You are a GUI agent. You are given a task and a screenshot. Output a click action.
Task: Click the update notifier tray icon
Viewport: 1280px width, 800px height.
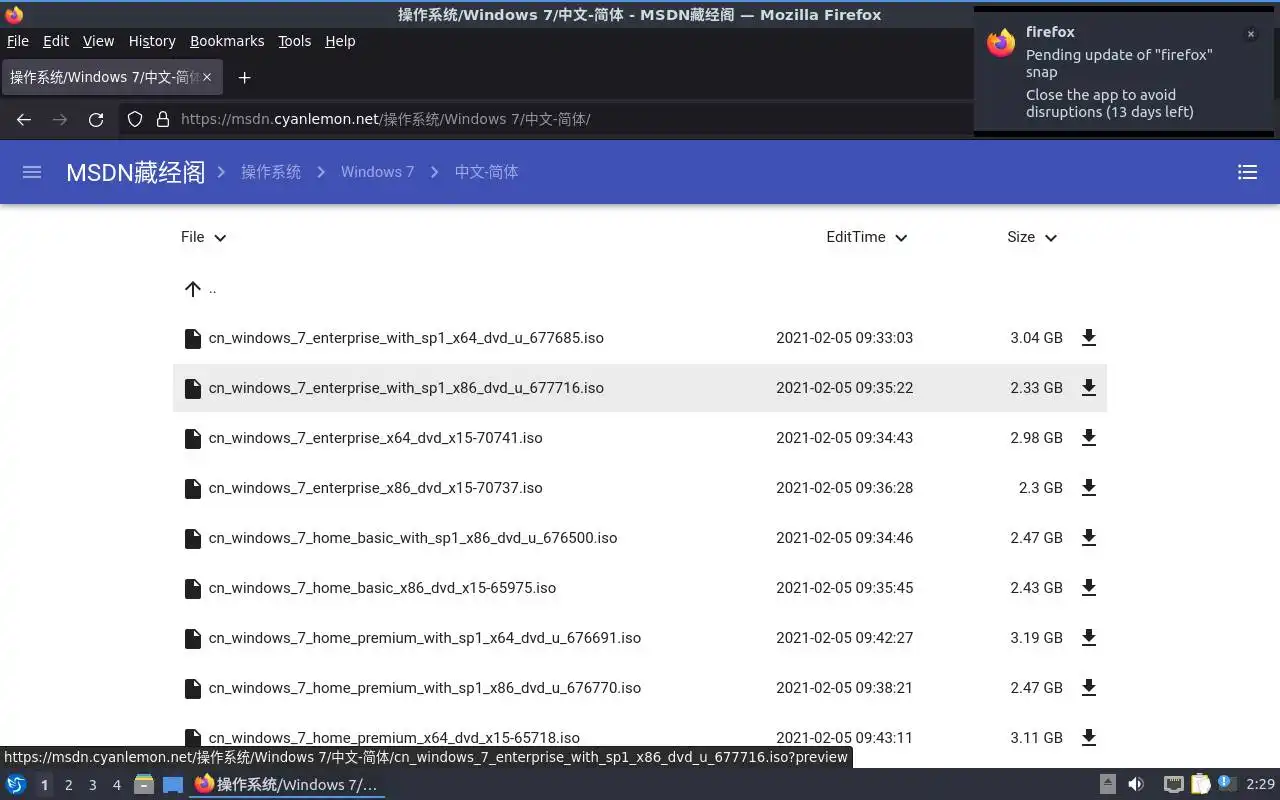1227,784
